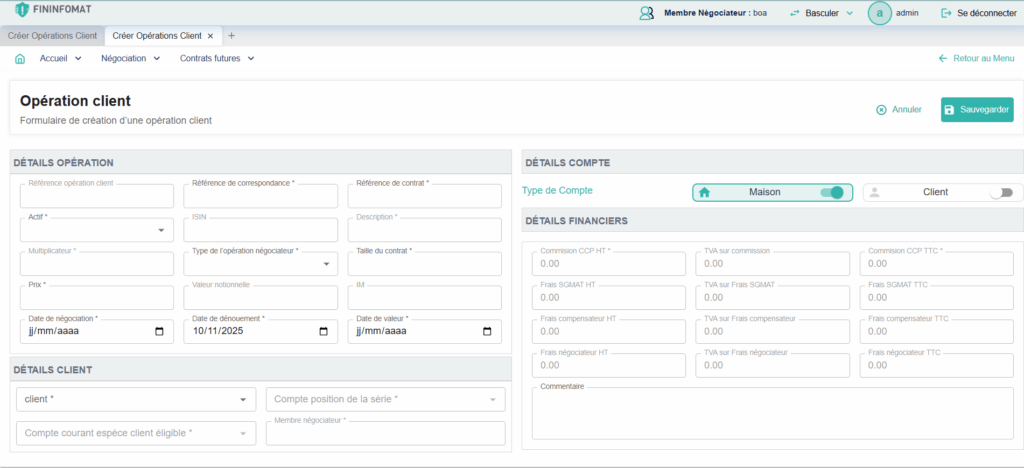Image resolution: width=1024 pixels, height=468 pixels.
Task: Switch to first Créer Opérations Client tab
Action: click(52, 36)
